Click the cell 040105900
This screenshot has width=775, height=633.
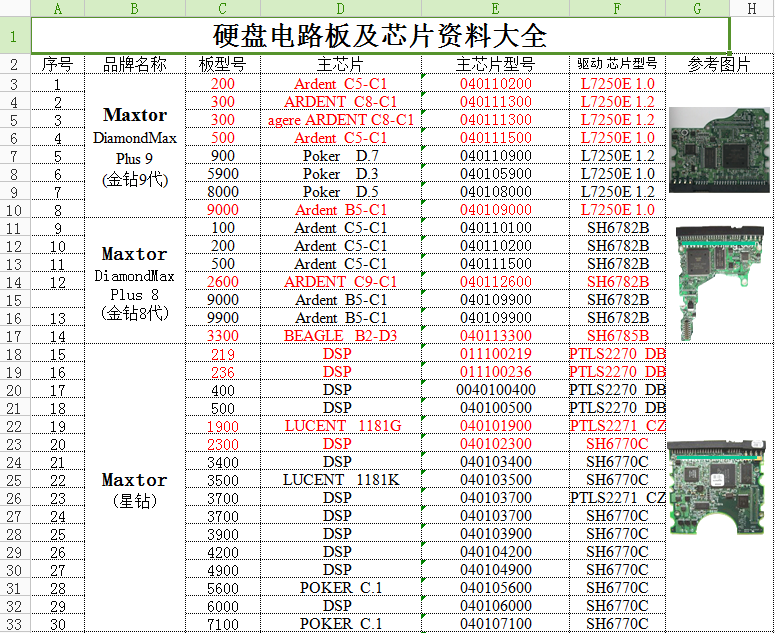pyautogui.click(x=495, y=174)
